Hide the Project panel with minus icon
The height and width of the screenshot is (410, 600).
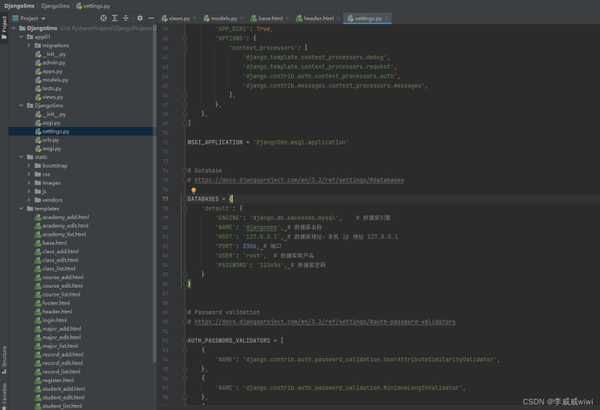click(149, 18)
